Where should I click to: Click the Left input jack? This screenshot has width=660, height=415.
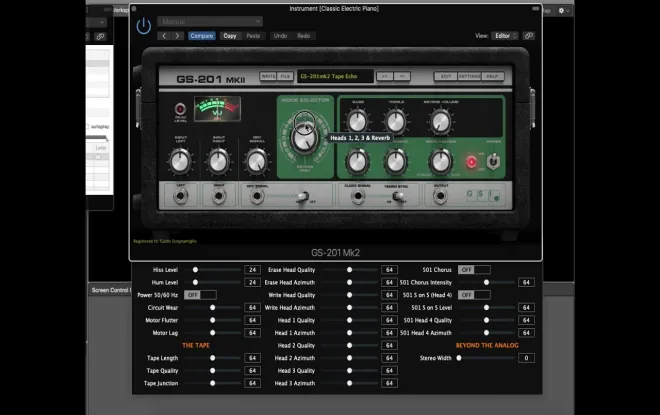tap(180, 196)
